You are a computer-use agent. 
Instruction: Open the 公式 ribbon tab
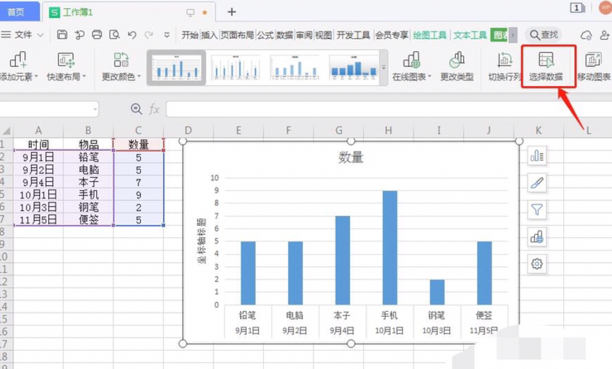265,35
